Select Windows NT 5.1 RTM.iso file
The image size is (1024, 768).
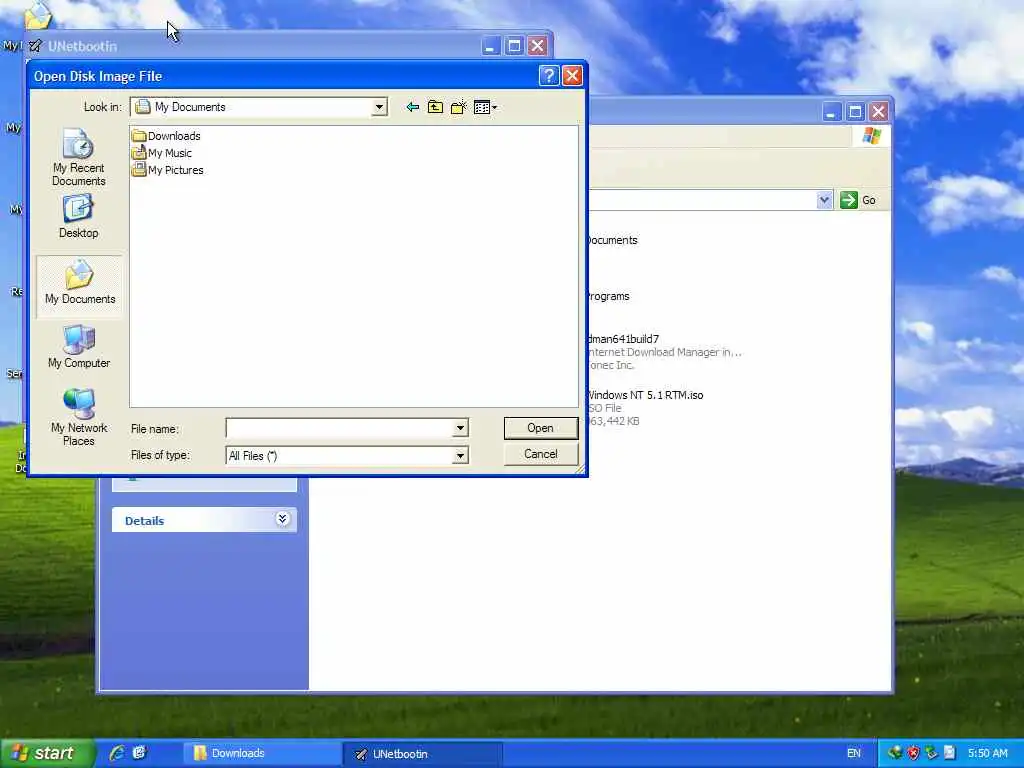(x=643, y=408)
